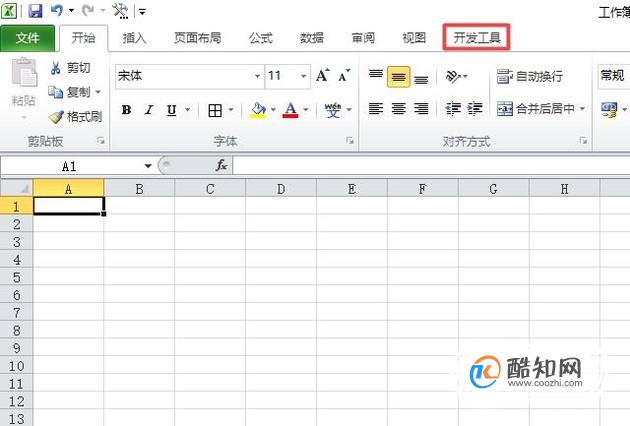Click the borders icon

tap(215, 110)
